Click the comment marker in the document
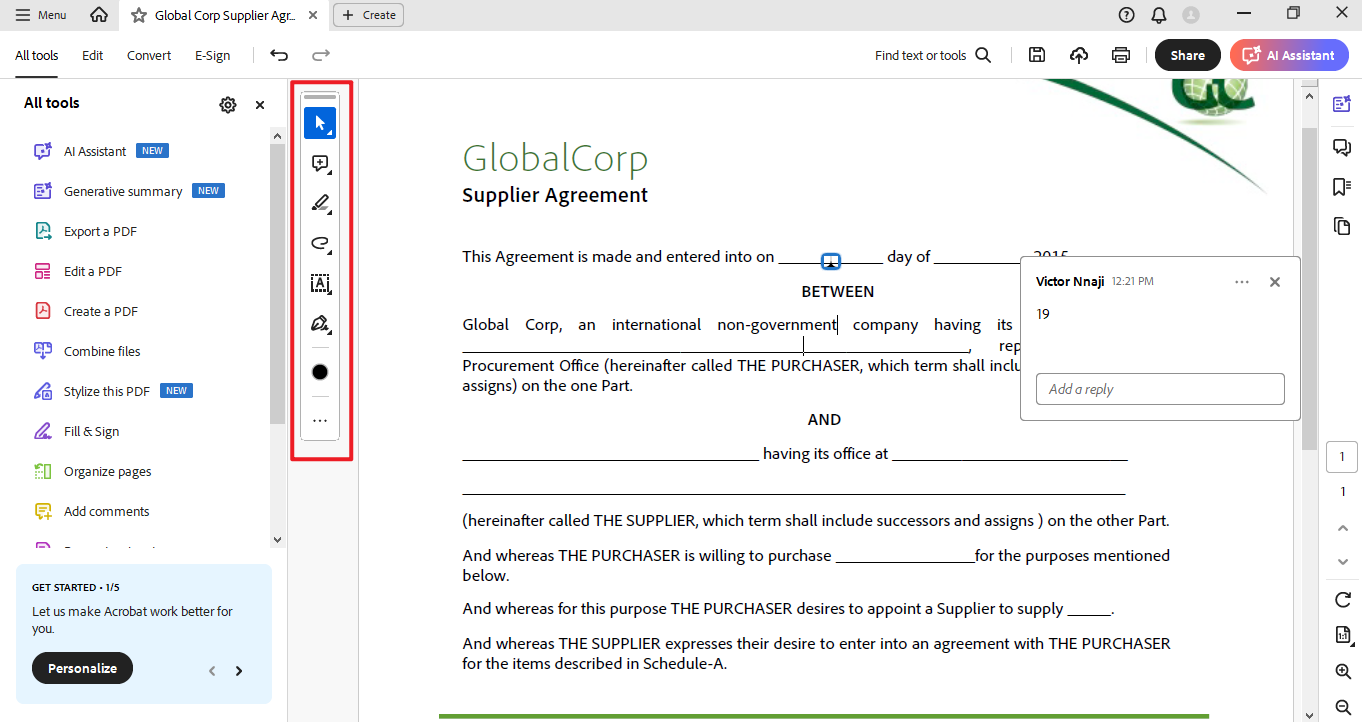Image resolution: width=1362 pixels, height=722 pixels. click(x=831, y=261)
